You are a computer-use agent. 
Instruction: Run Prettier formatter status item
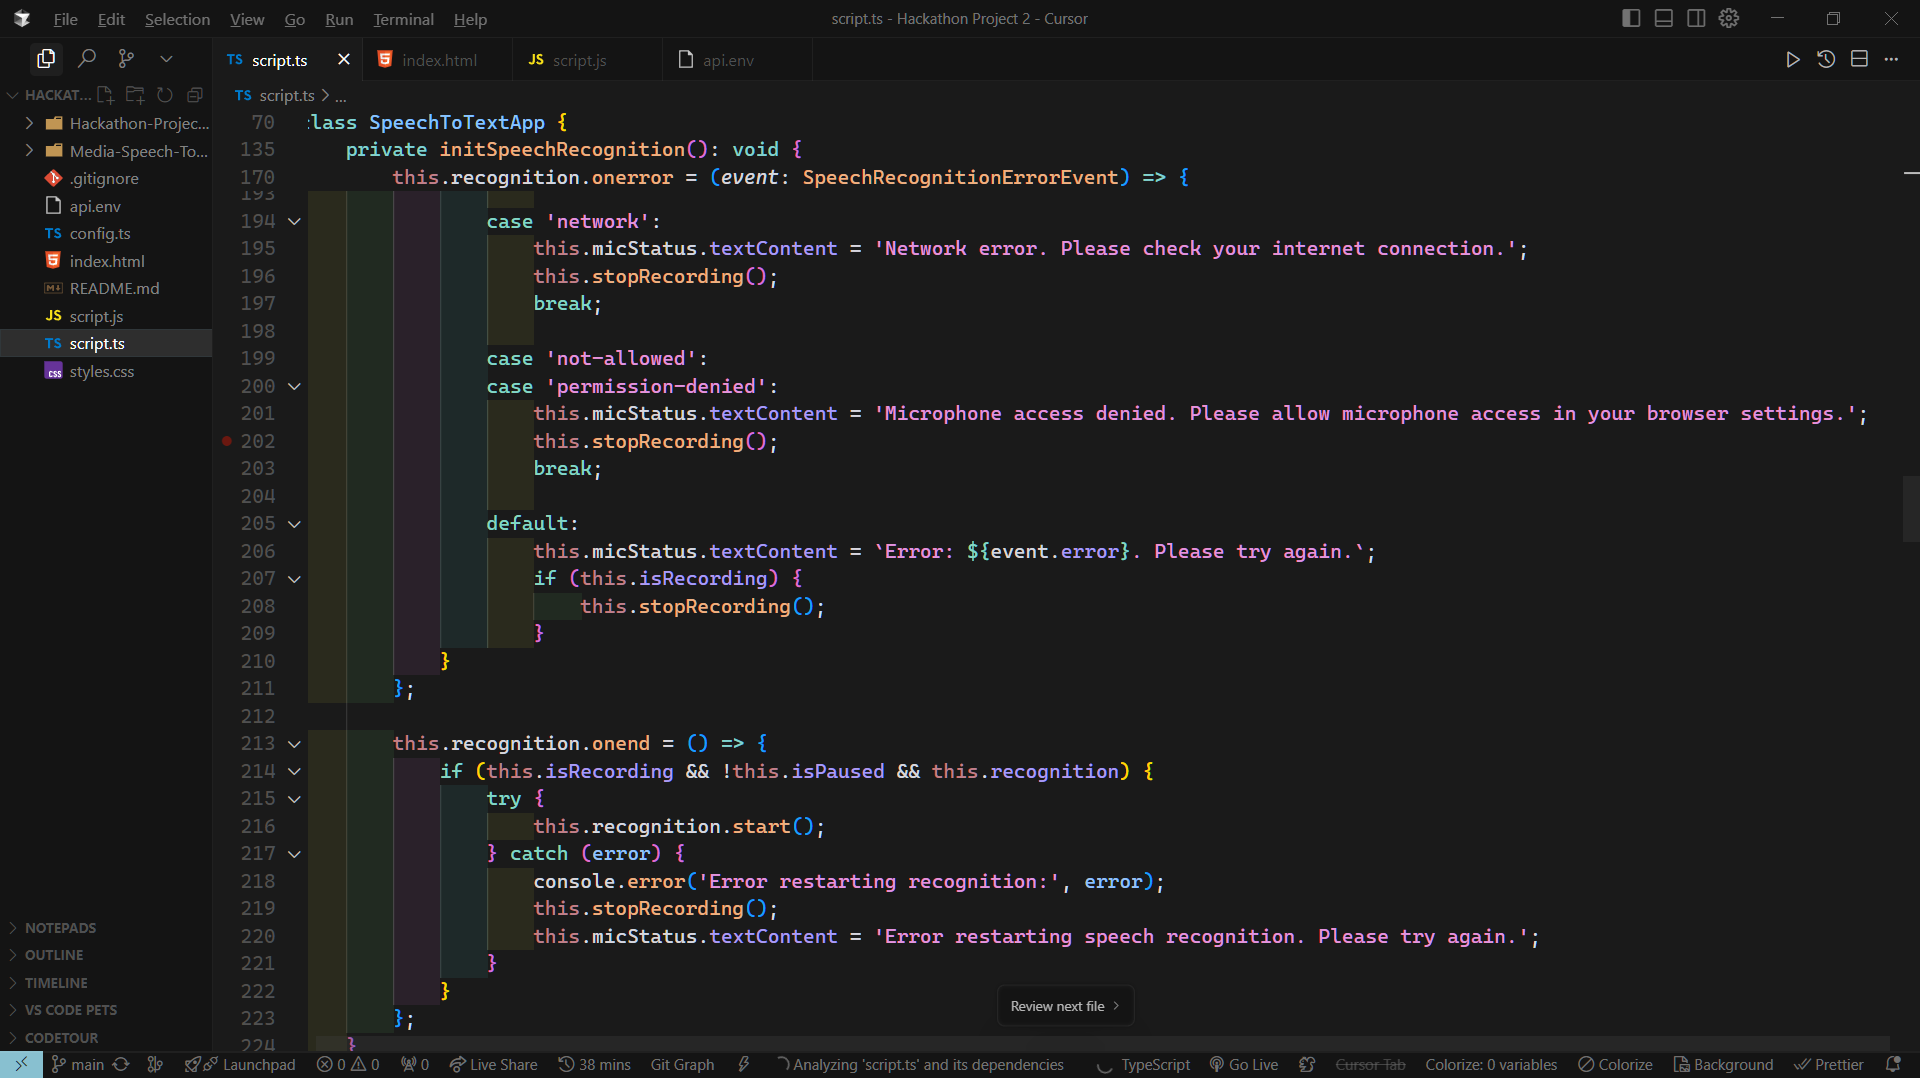click(1829, 1065)
